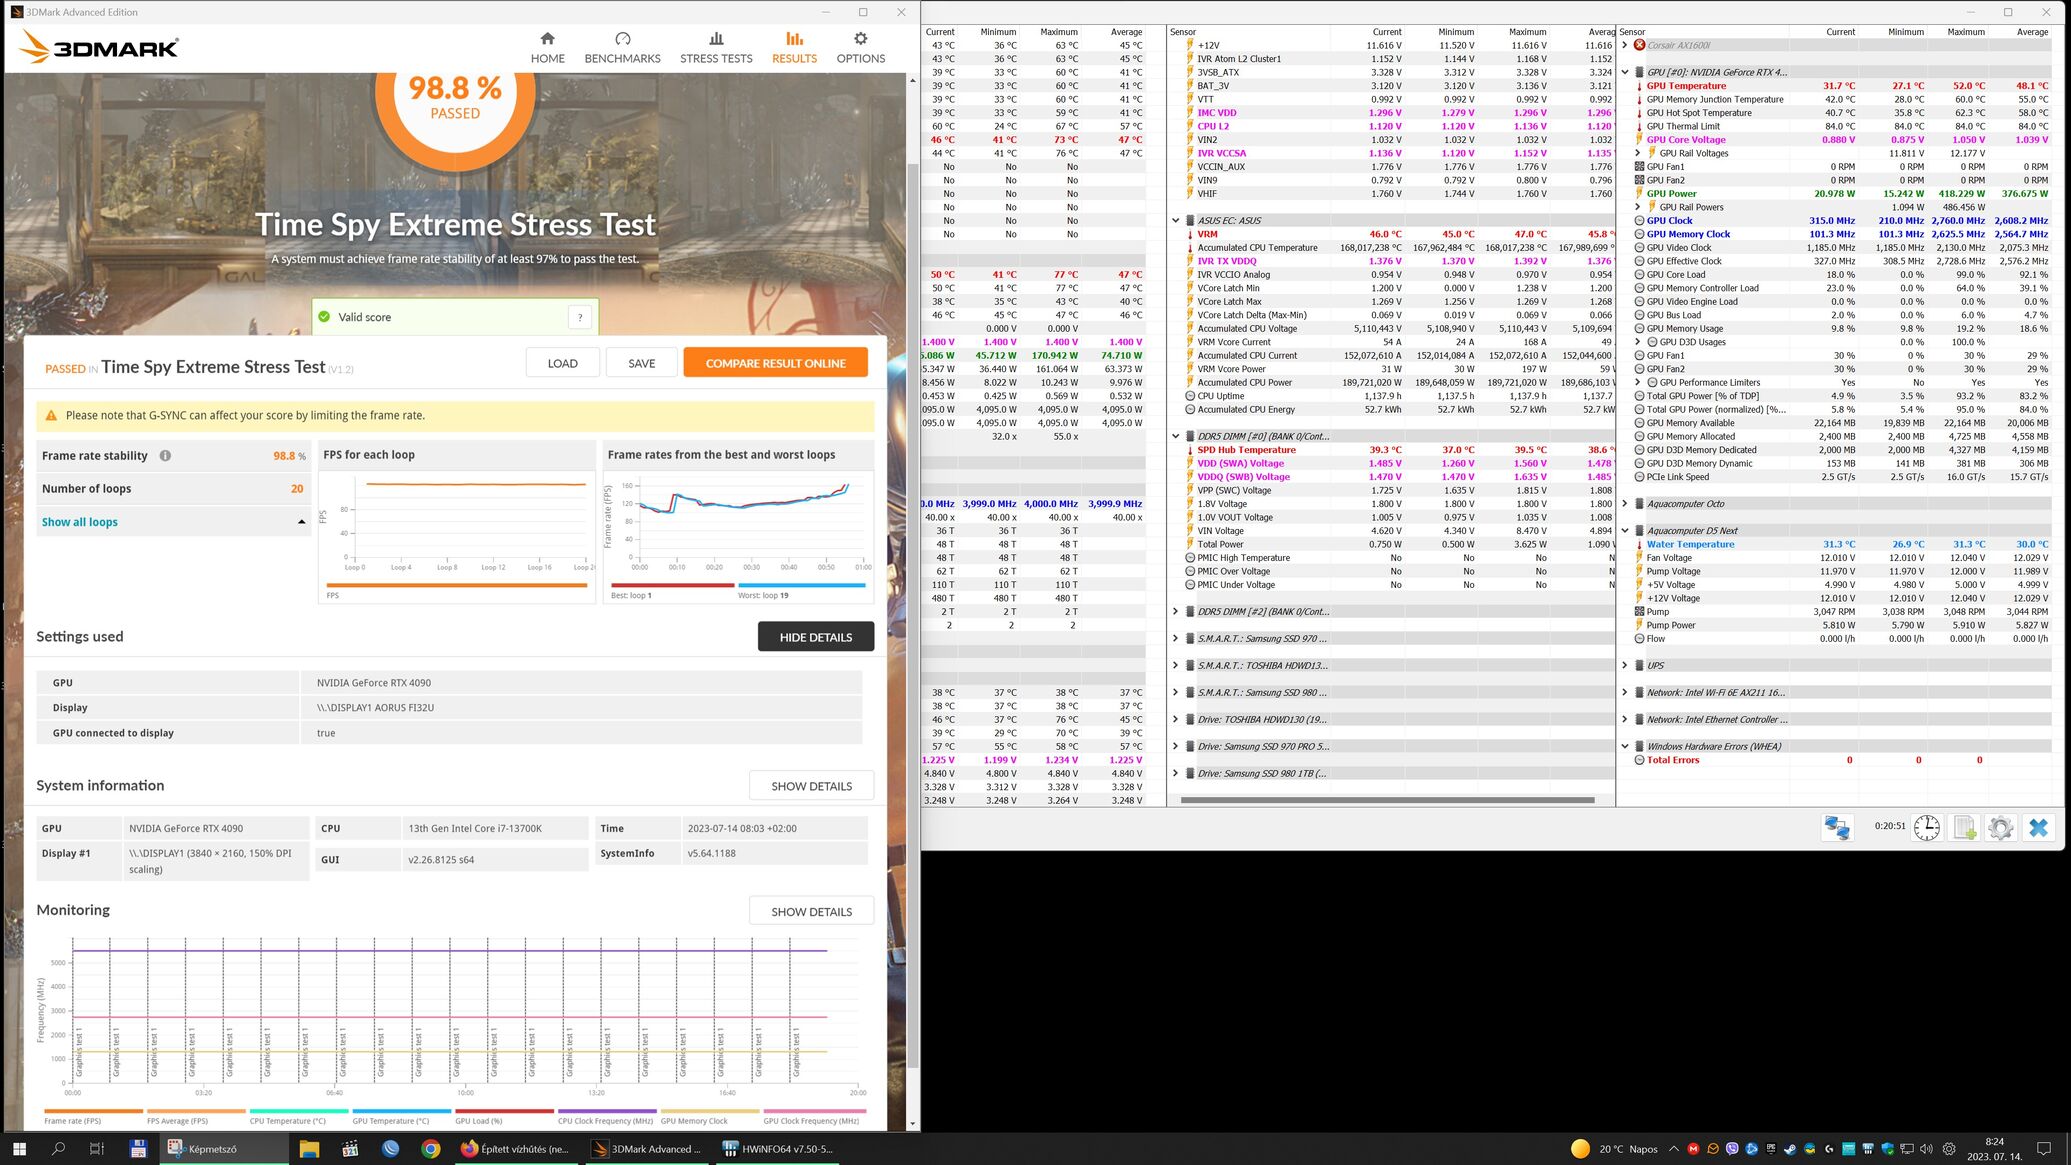The image size is (2071, 1165).
Task: Expand GPU Rail Voltages sub-items
Action: click(1638, 153)
